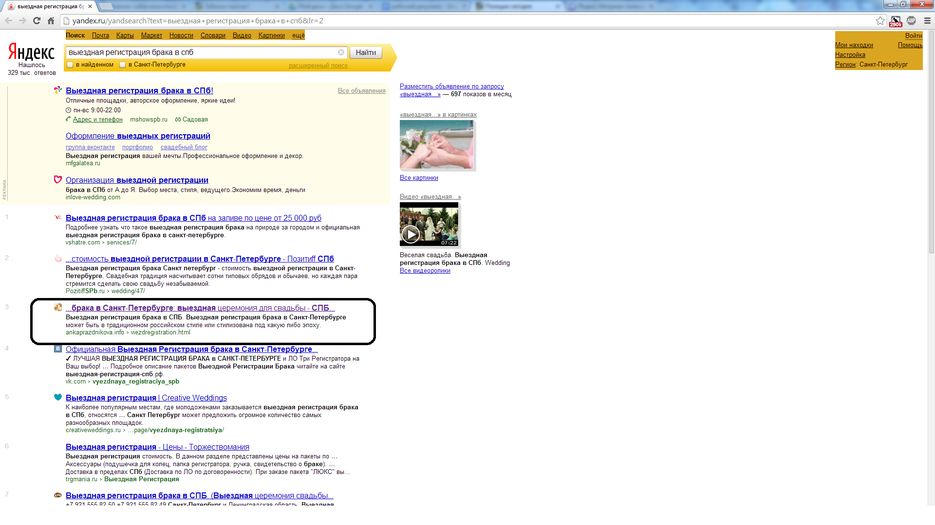Viewport: 935px width, 525px height.
Task: Click the VK favicon next to 'Официальная Выездная Регистрация'
Action: pyautogui.click(x=58, y=348)
